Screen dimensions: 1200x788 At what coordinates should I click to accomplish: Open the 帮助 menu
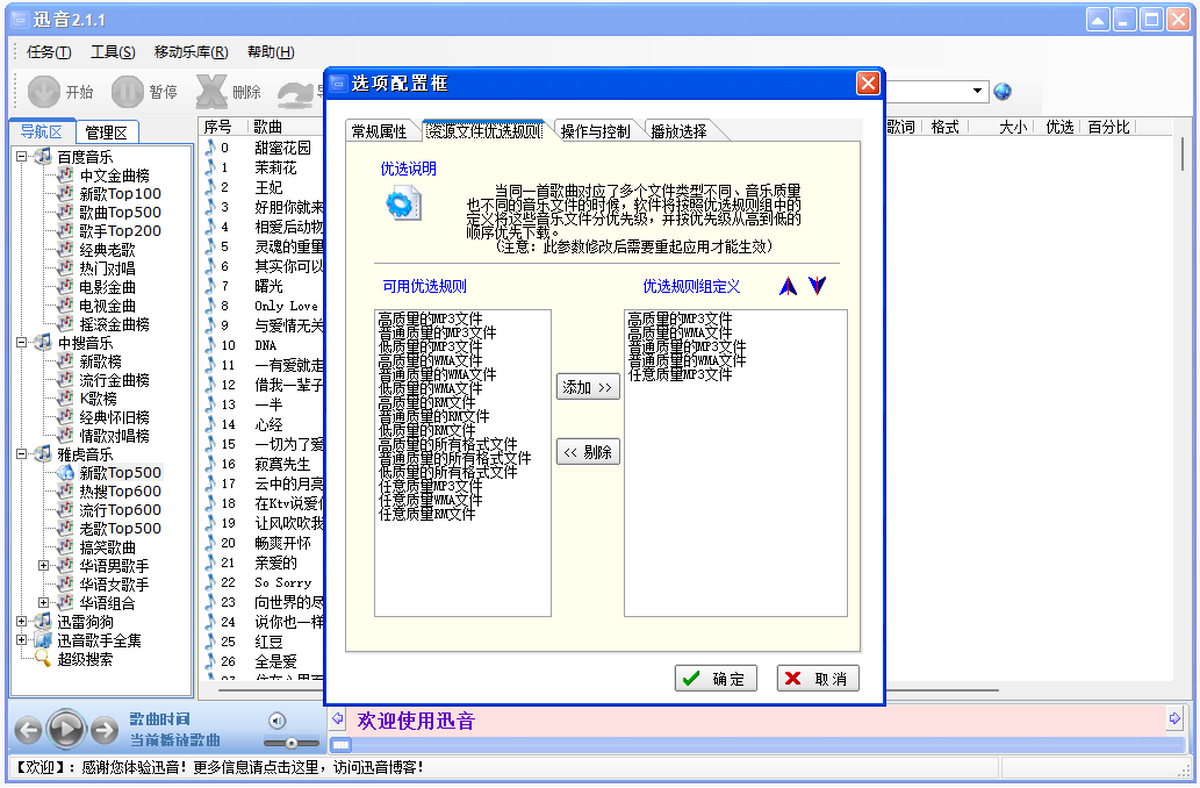click(270, 52)
